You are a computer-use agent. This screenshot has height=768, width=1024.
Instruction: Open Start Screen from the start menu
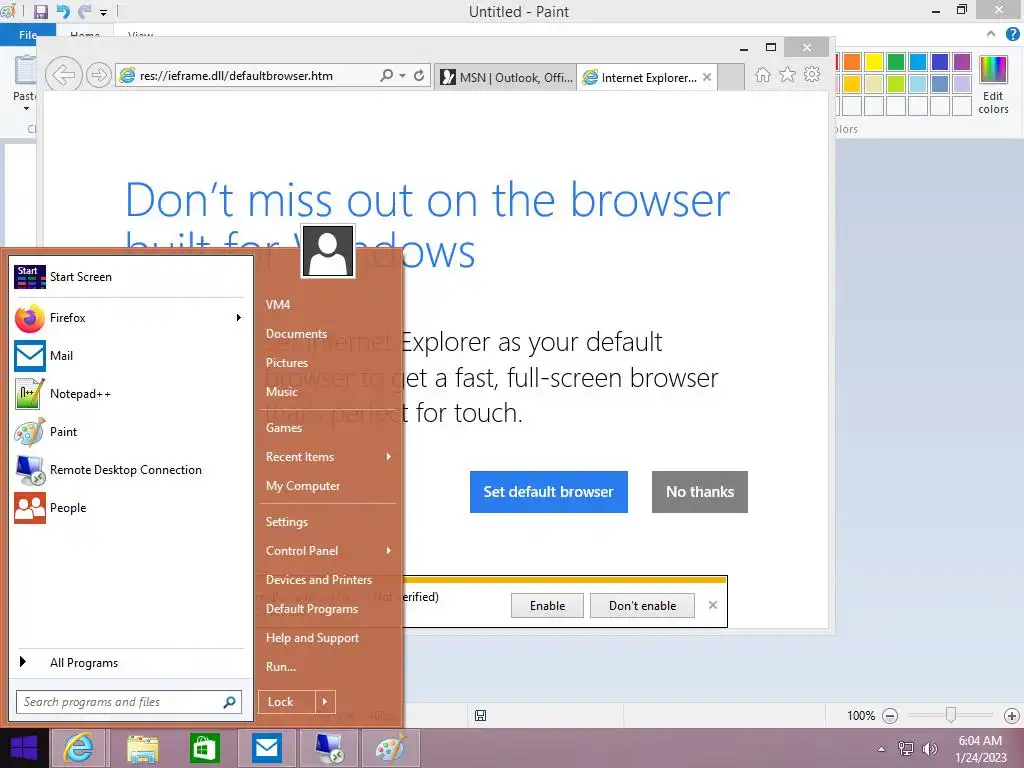point(129,277)
